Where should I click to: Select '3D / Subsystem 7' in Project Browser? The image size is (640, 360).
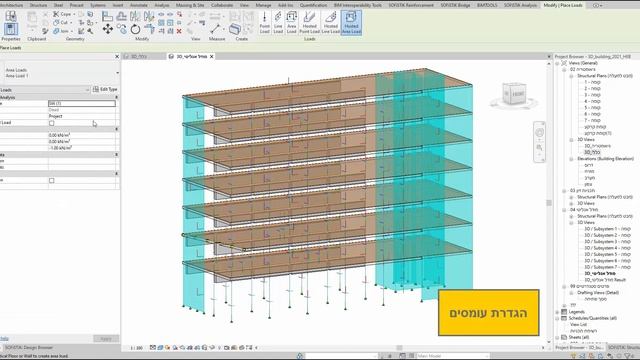tap(607, 267)
